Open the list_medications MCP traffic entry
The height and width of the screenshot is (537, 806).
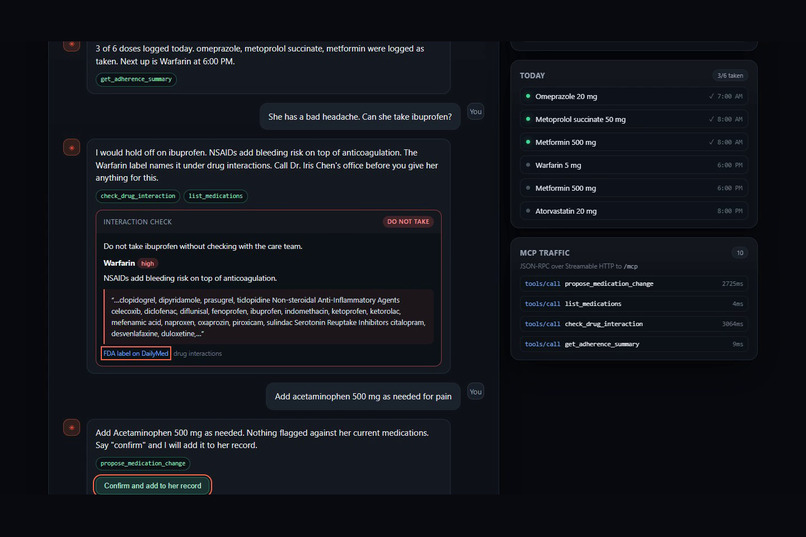[x=633, y=304]
